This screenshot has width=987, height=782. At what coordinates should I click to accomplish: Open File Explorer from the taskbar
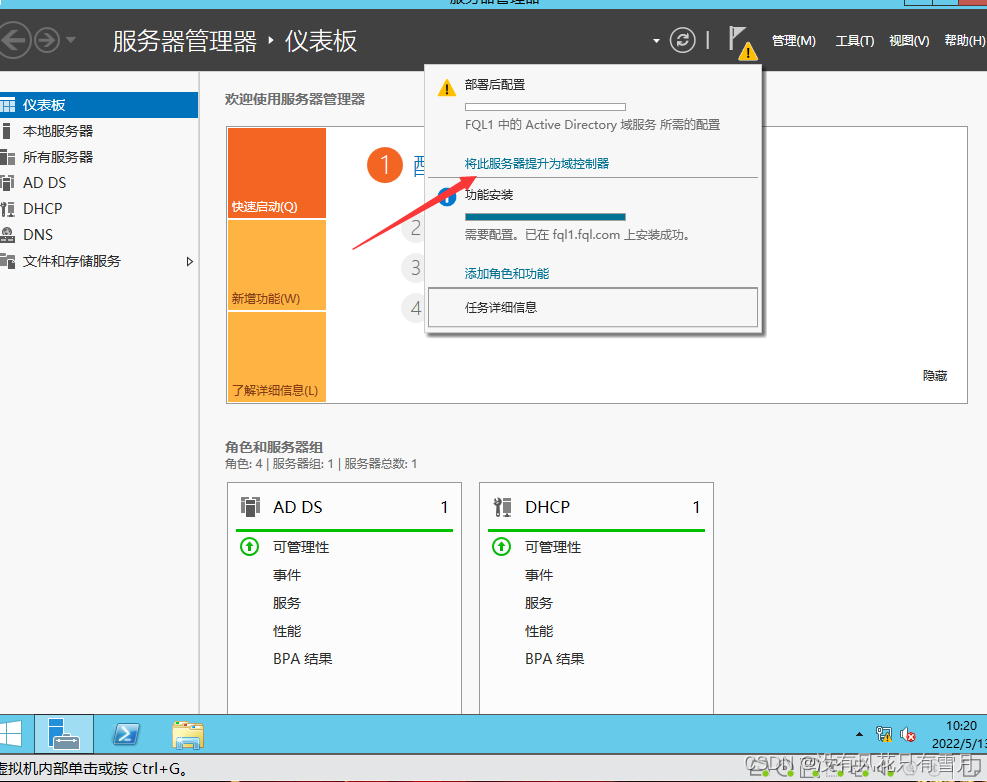click(188, 735)
